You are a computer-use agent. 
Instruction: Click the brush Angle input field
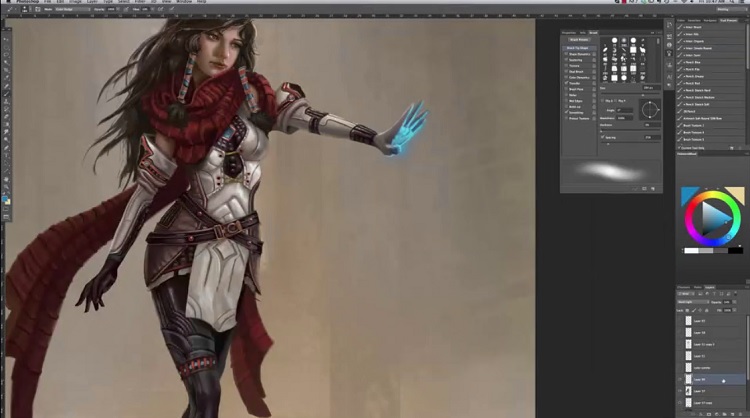(624, 110)
